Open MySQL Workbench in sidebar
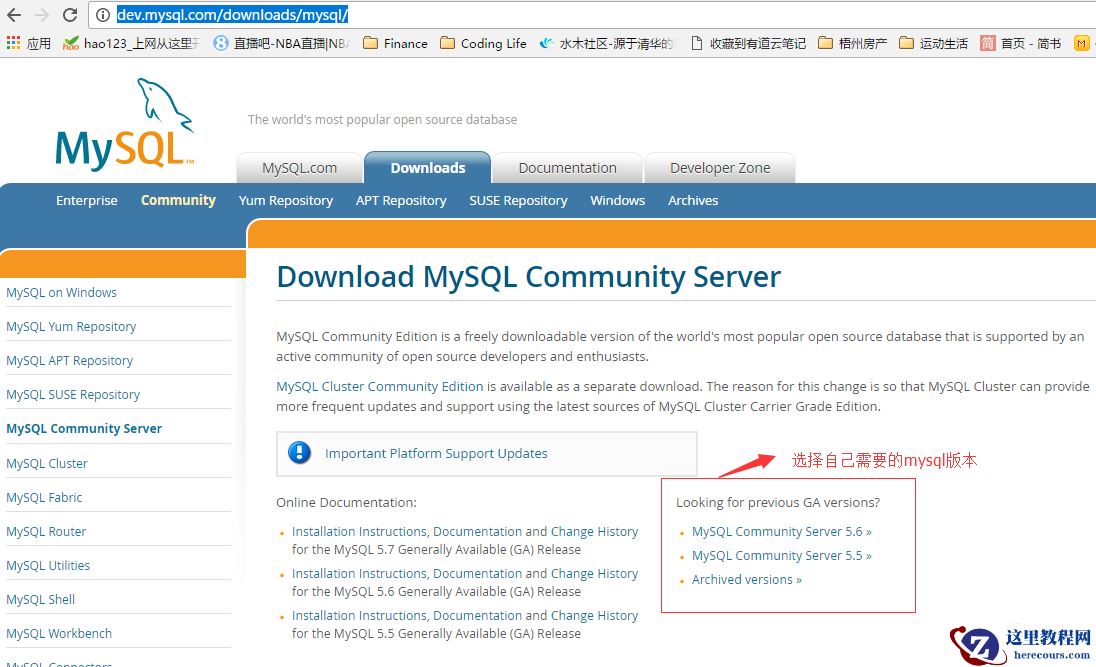 click(59, 633)
